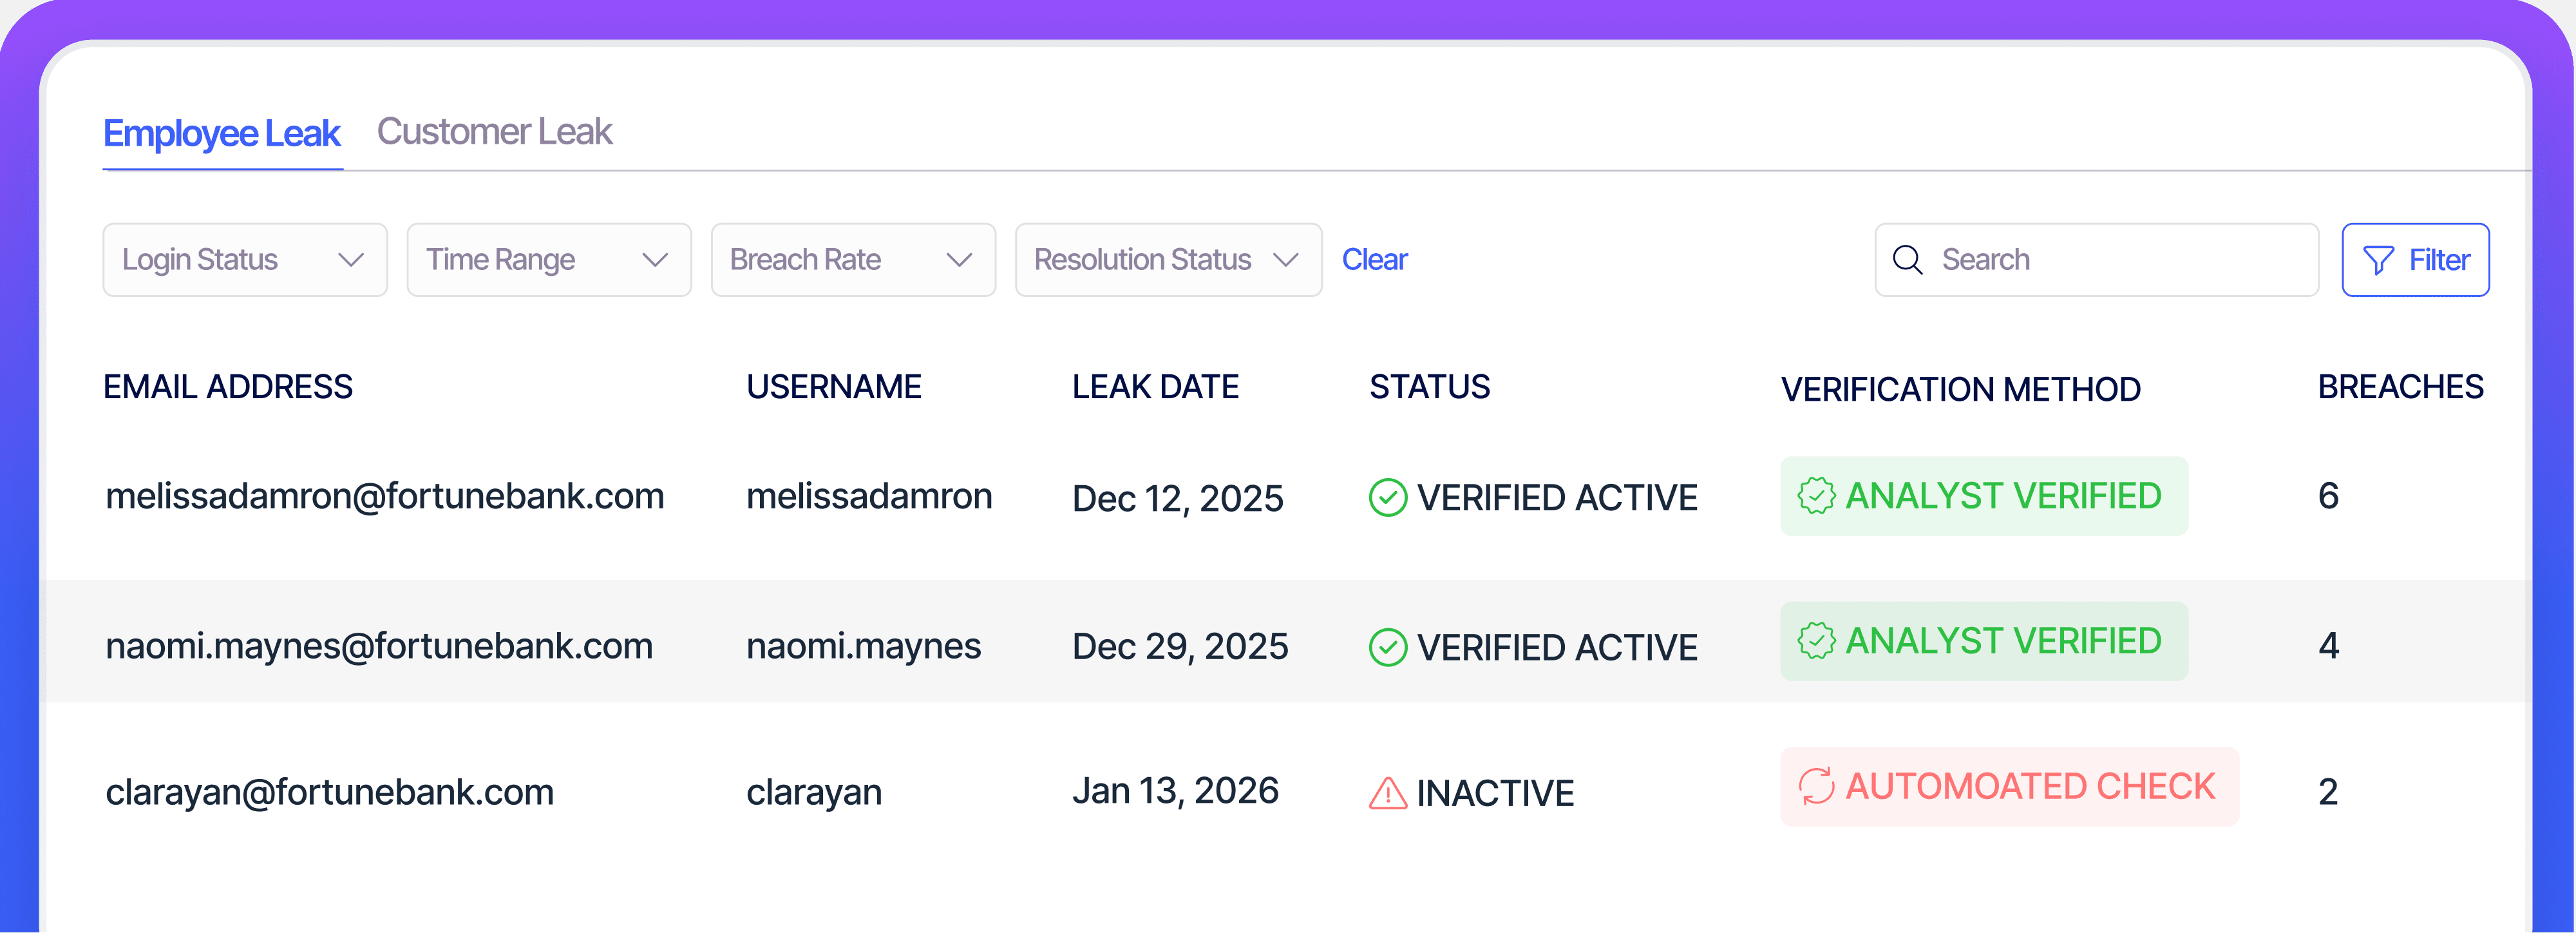Open the Login Status dropdown
Screen dimensions: 2576x933
pos(244,260)
